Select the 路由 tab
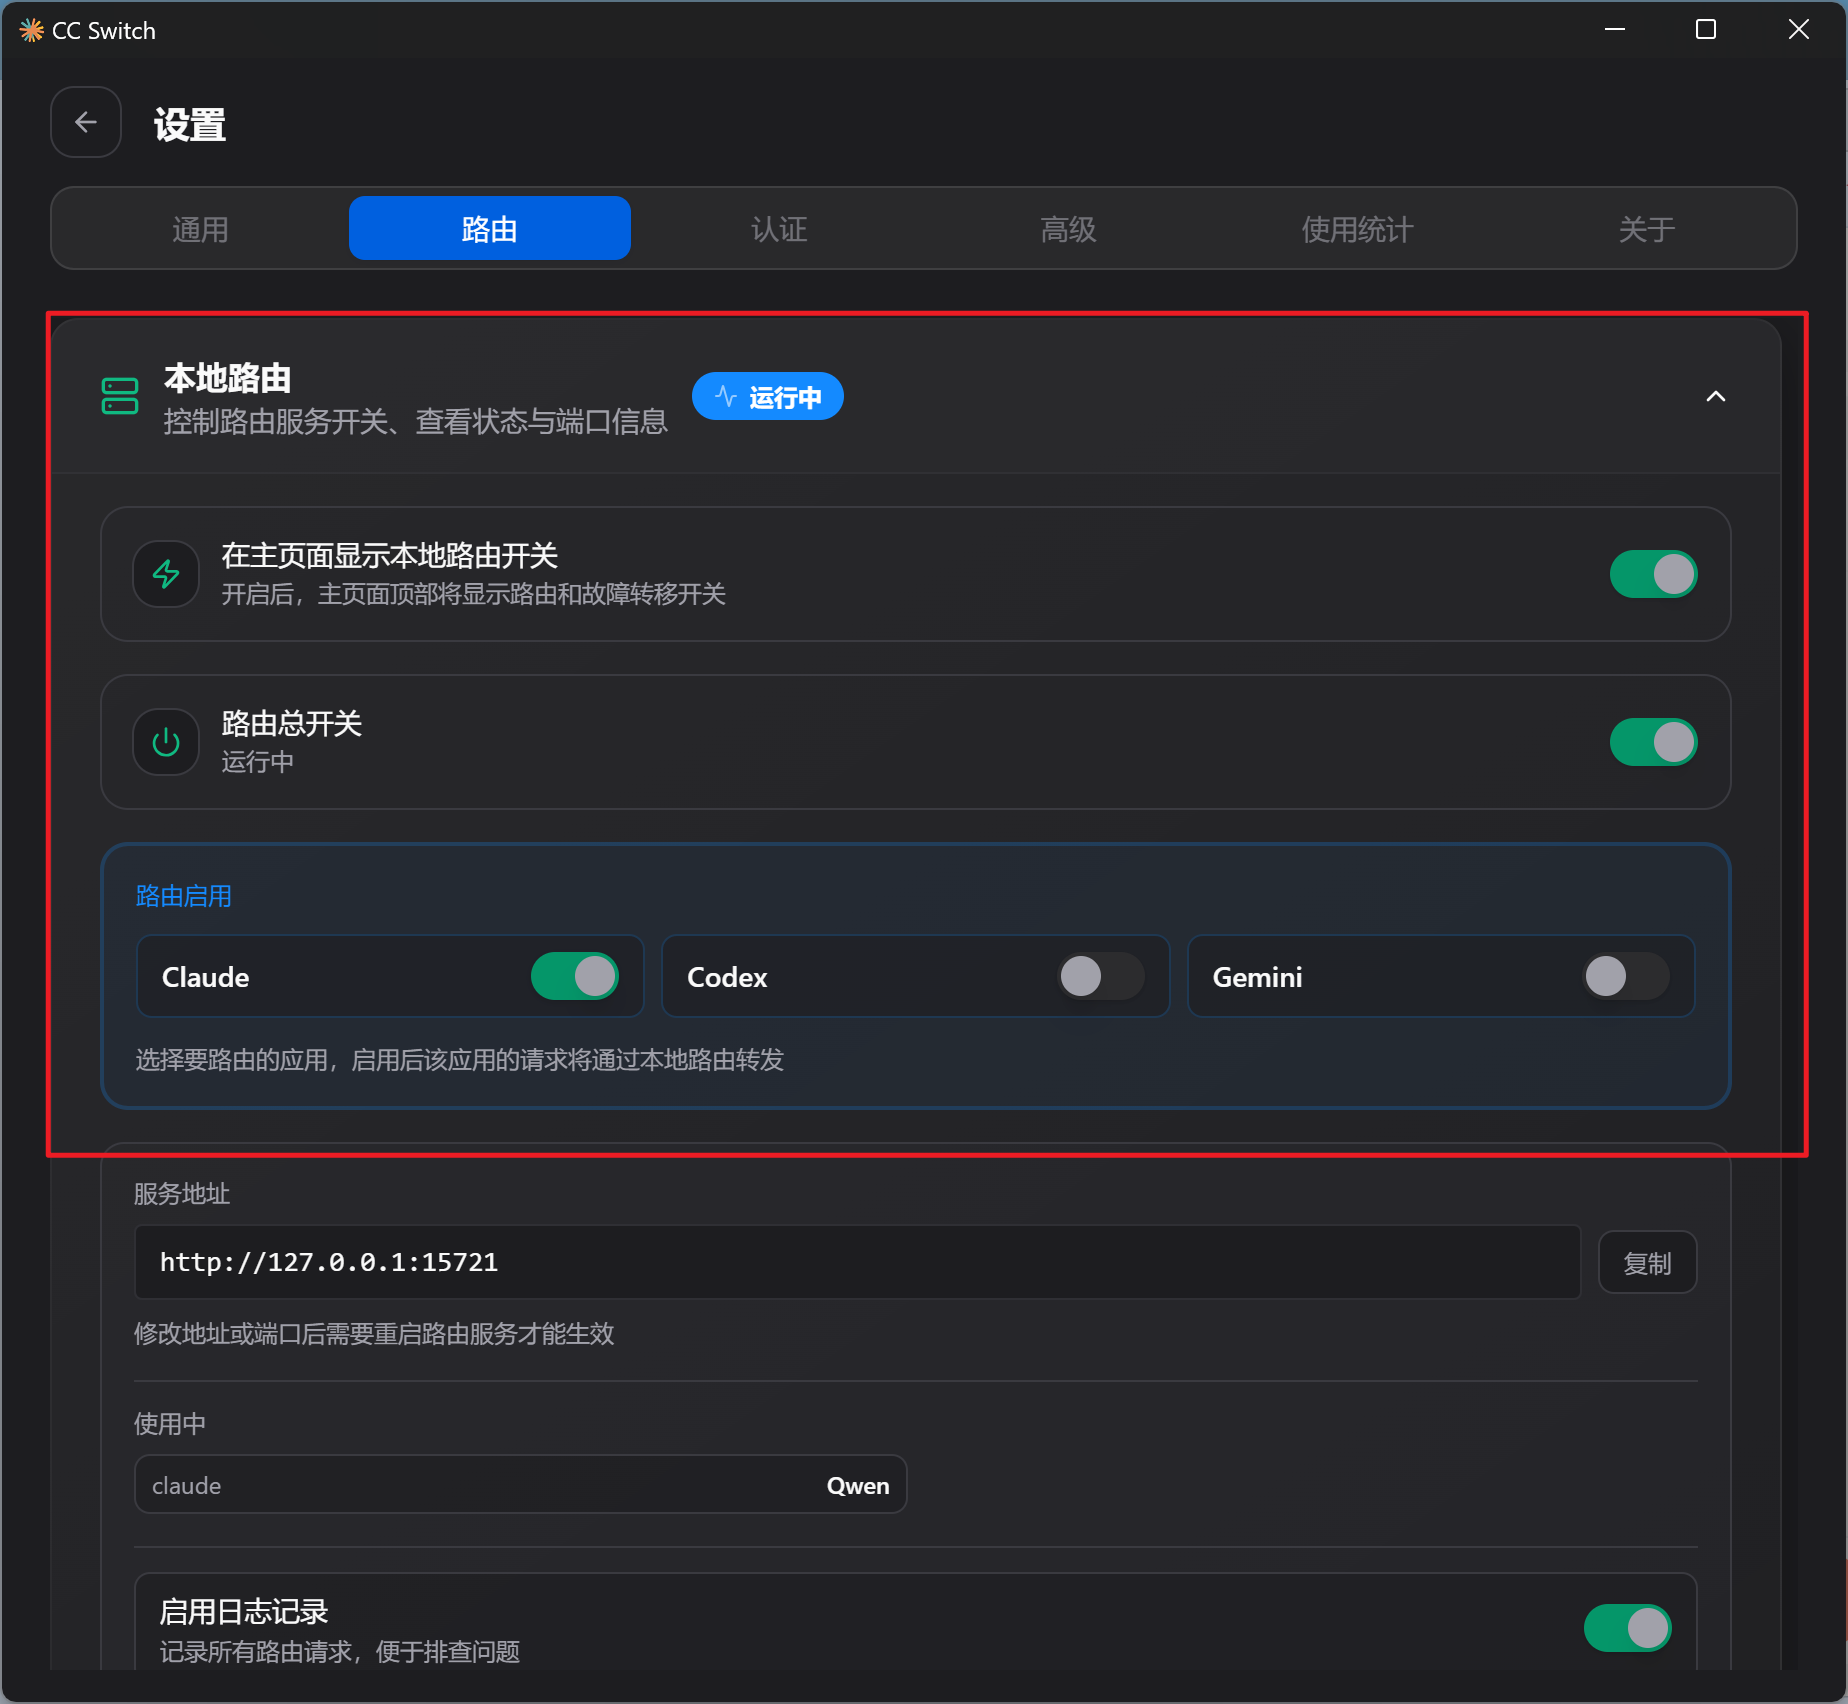The width and height of the screenshot is (1848, 1704). (x=490, y=229)
